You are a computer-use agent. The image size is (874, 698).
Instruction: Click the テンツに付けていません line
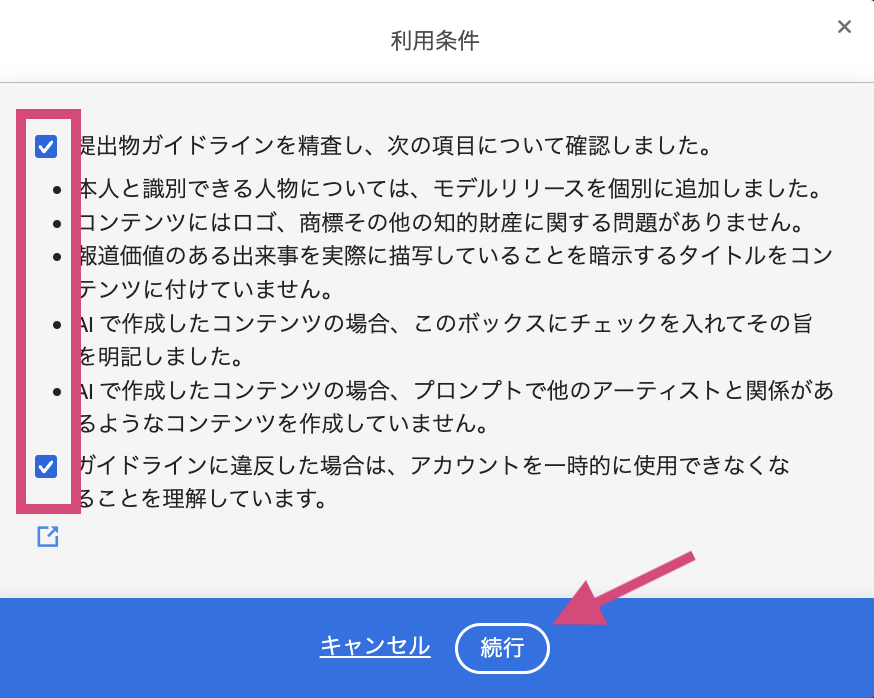[x=206, y=289]
